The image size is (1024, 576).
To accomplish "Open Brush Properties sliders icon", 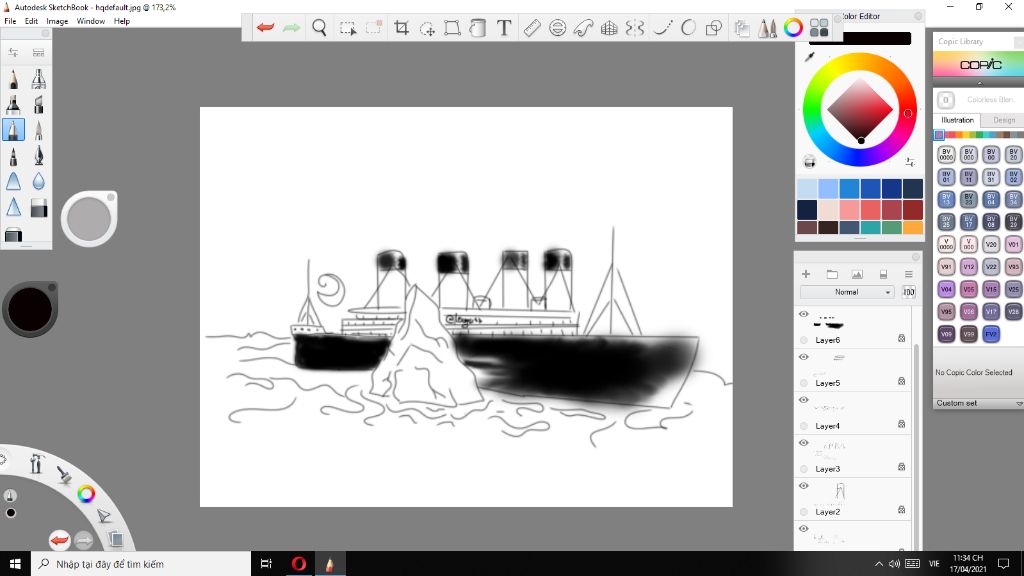I will (x=13, y=52).
